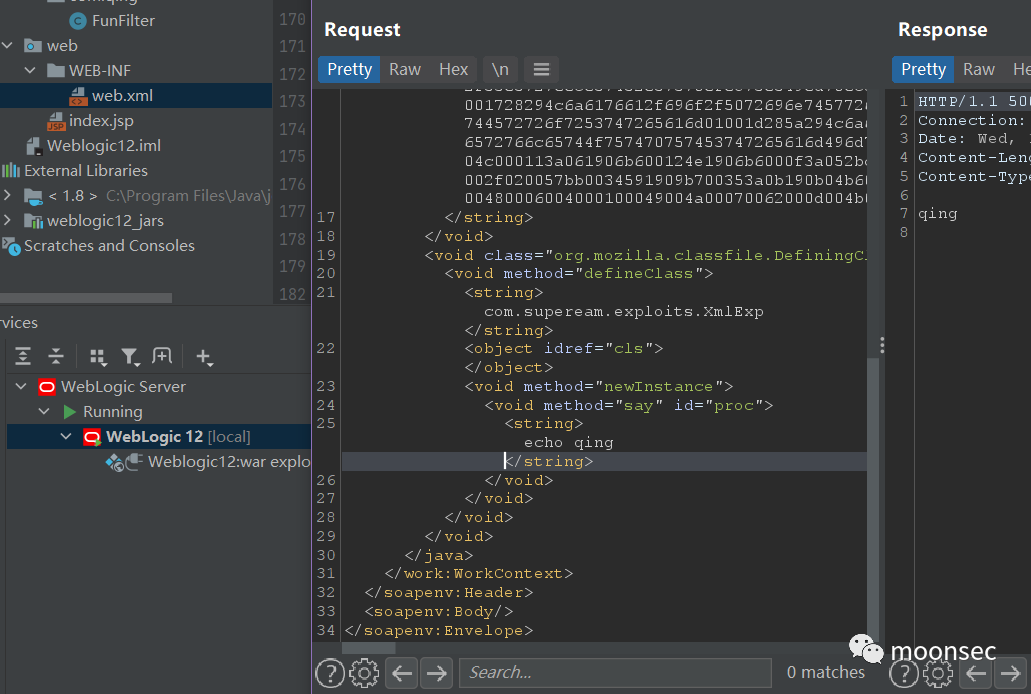Collapse the web folder
Viewport: 1031px width, 694px height.
tap(8, 45)
